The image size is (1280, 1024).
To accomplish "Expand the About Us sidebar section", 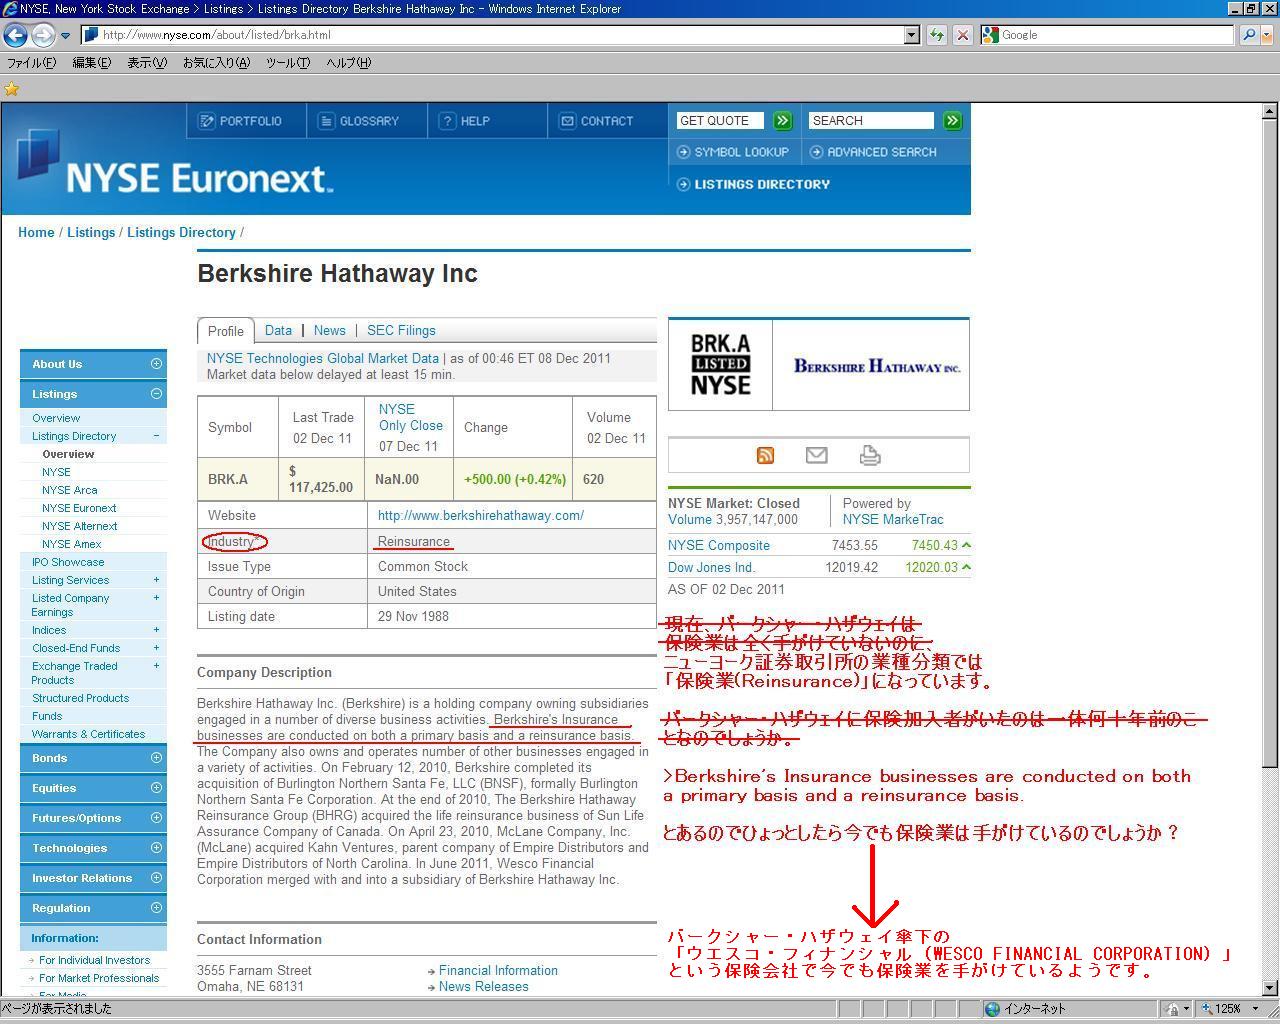I will pyautogui.click(x=156, y=364).
